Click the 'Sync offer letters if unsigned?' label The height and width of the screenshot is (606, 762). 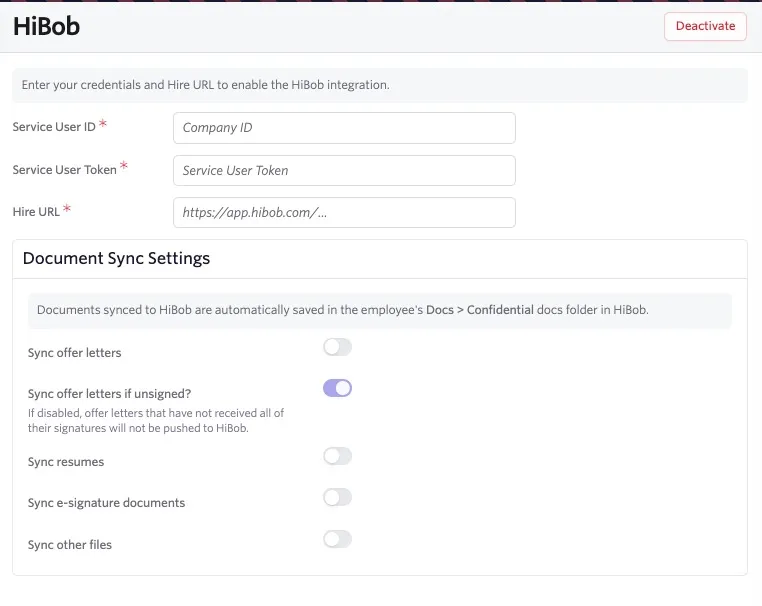tap(109, 394)
